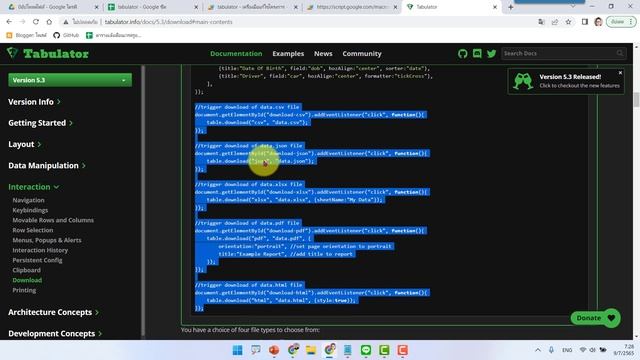The height and width of the screenshot is (360, 640).
Task: Click the microphone icon in system tray
Action: coord(551,350)
